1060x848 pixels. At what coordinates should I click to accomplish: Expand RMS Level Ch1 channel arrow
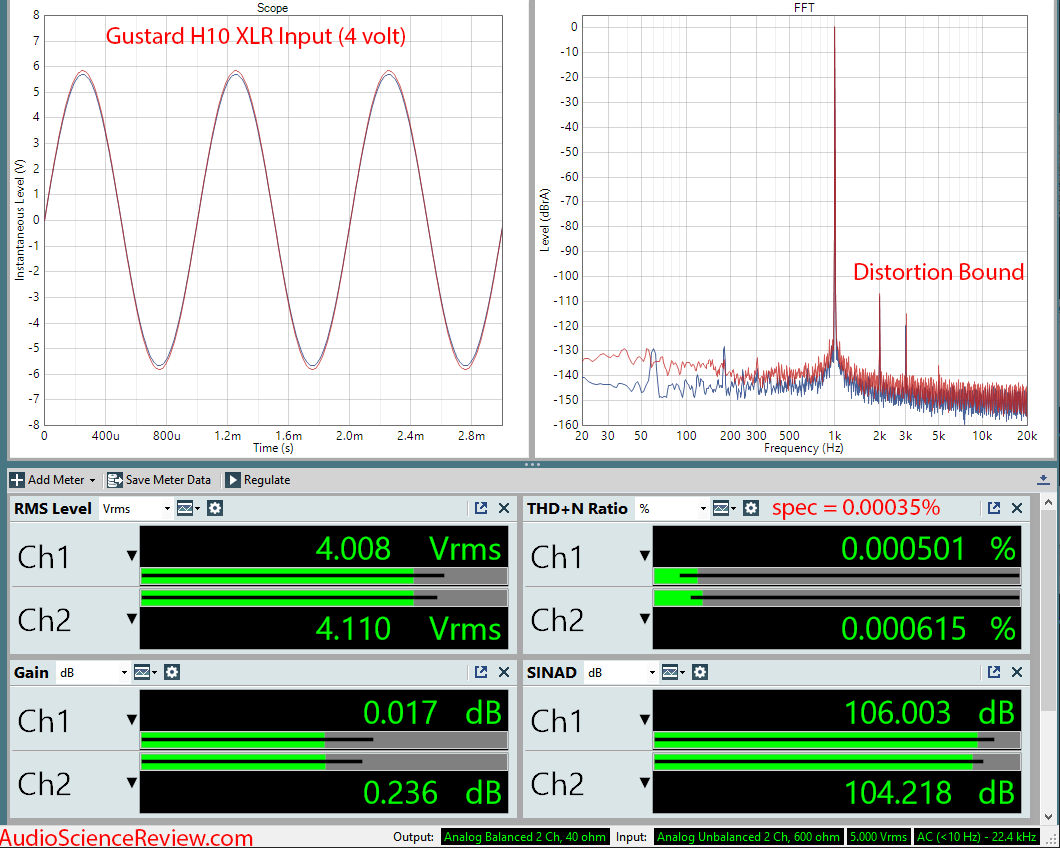(132, 556)
